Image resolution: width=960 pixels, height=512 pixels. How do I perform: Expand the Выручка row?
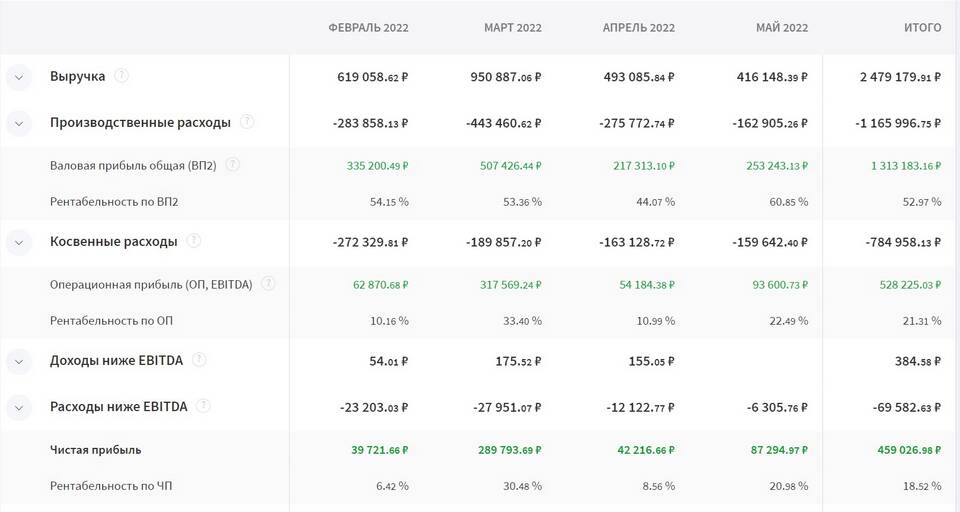(18, 76)
